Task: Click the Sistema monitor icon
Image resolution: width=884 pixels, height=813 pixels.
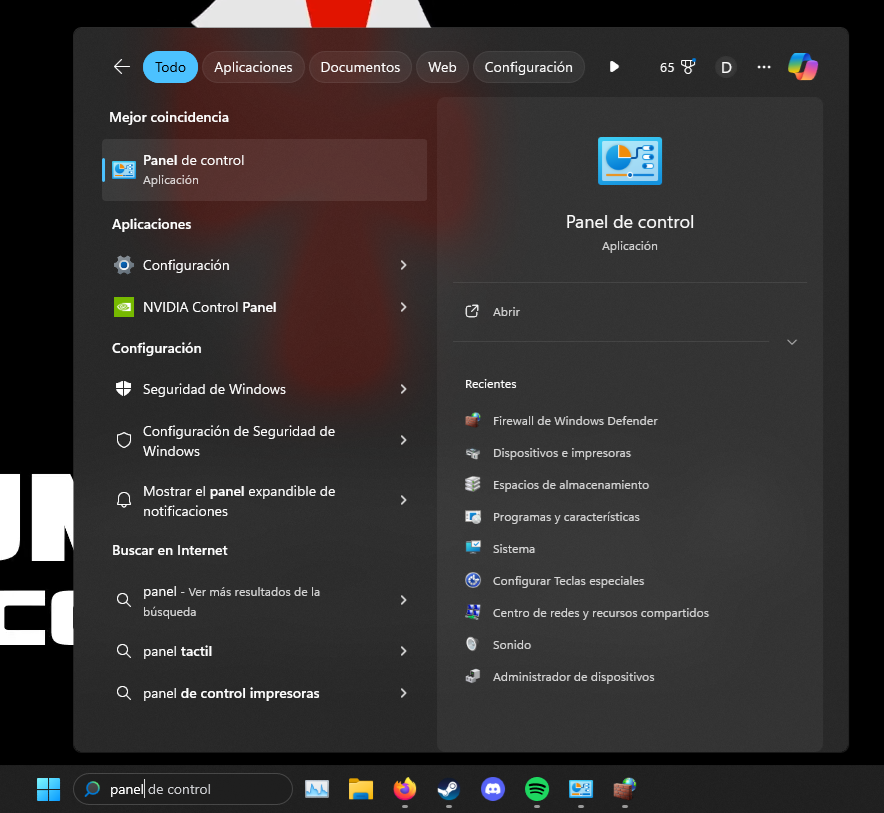Action: 472,547
